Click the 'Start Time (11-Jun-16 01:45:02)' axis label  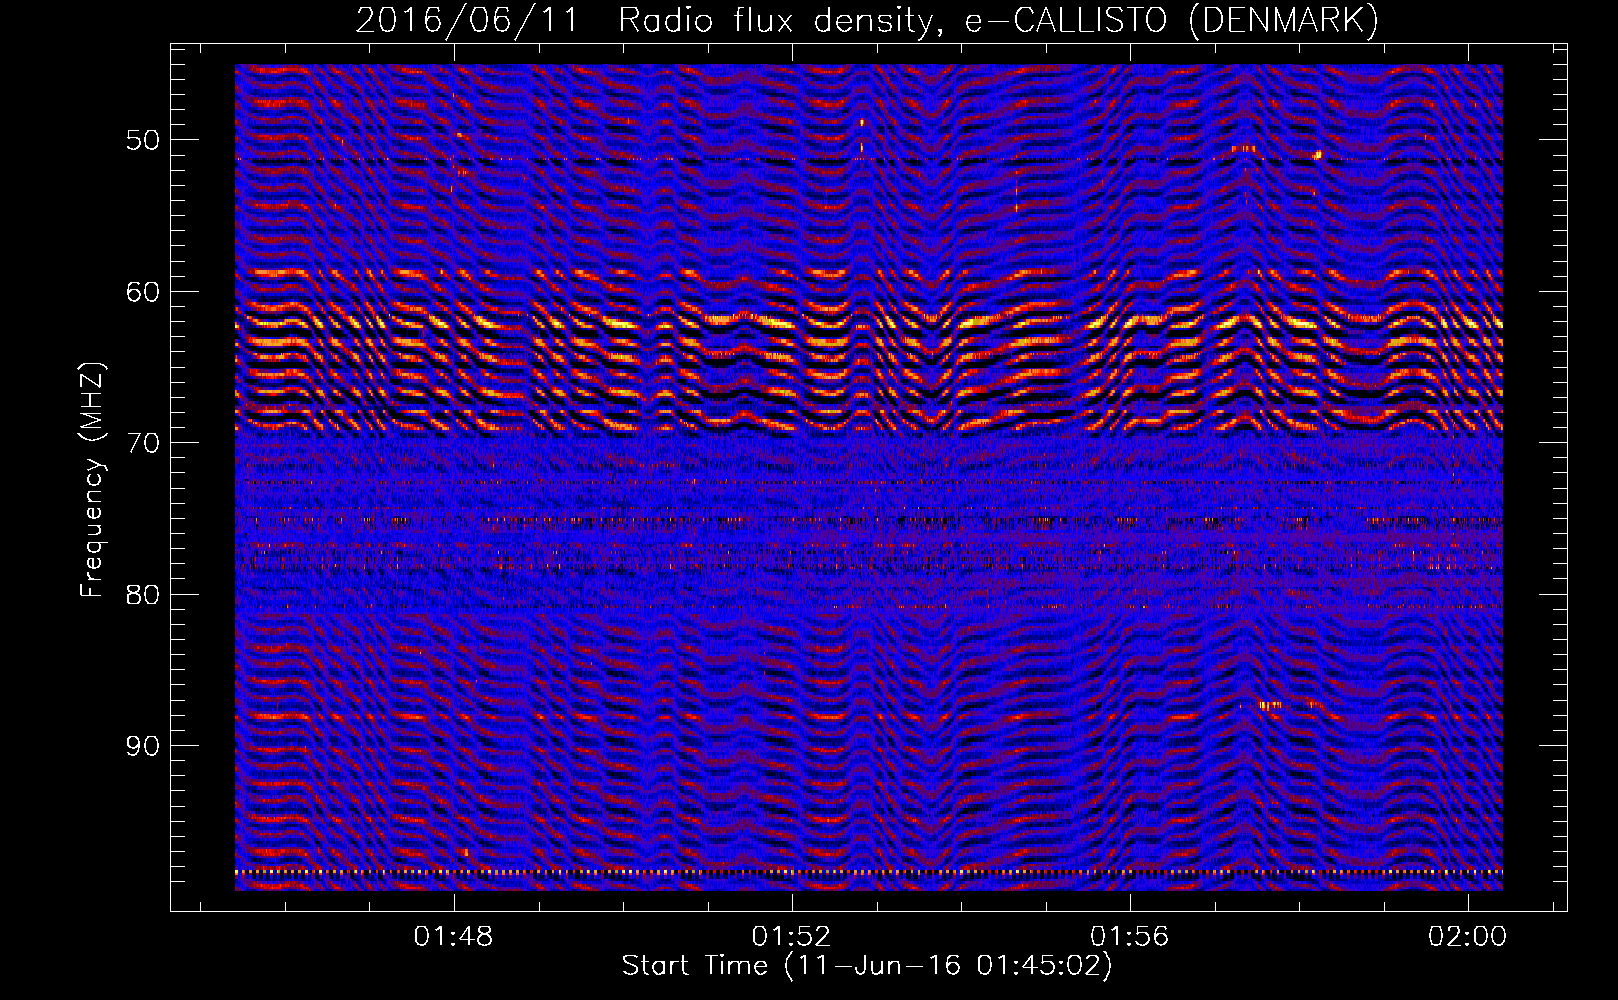point(867,966)
